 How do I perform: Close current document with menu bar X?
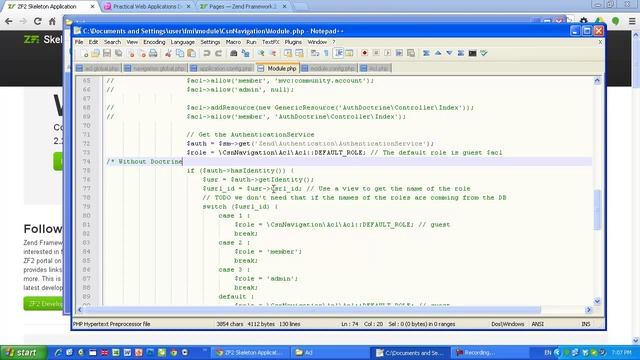(600, 42)
